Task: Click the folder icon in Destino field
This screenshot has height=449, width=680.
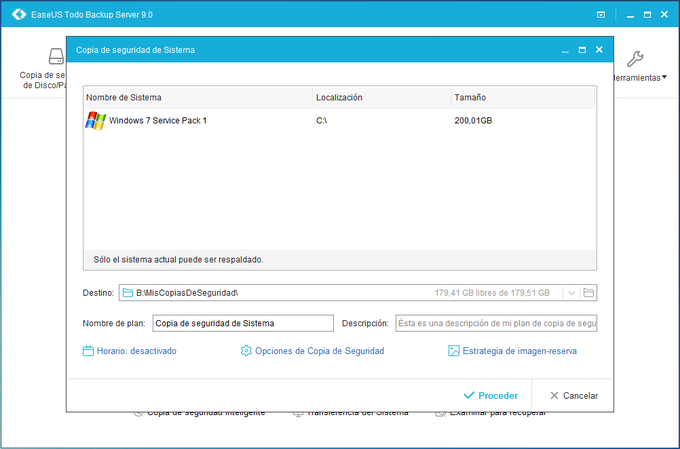Action: [x=128, y=293]
